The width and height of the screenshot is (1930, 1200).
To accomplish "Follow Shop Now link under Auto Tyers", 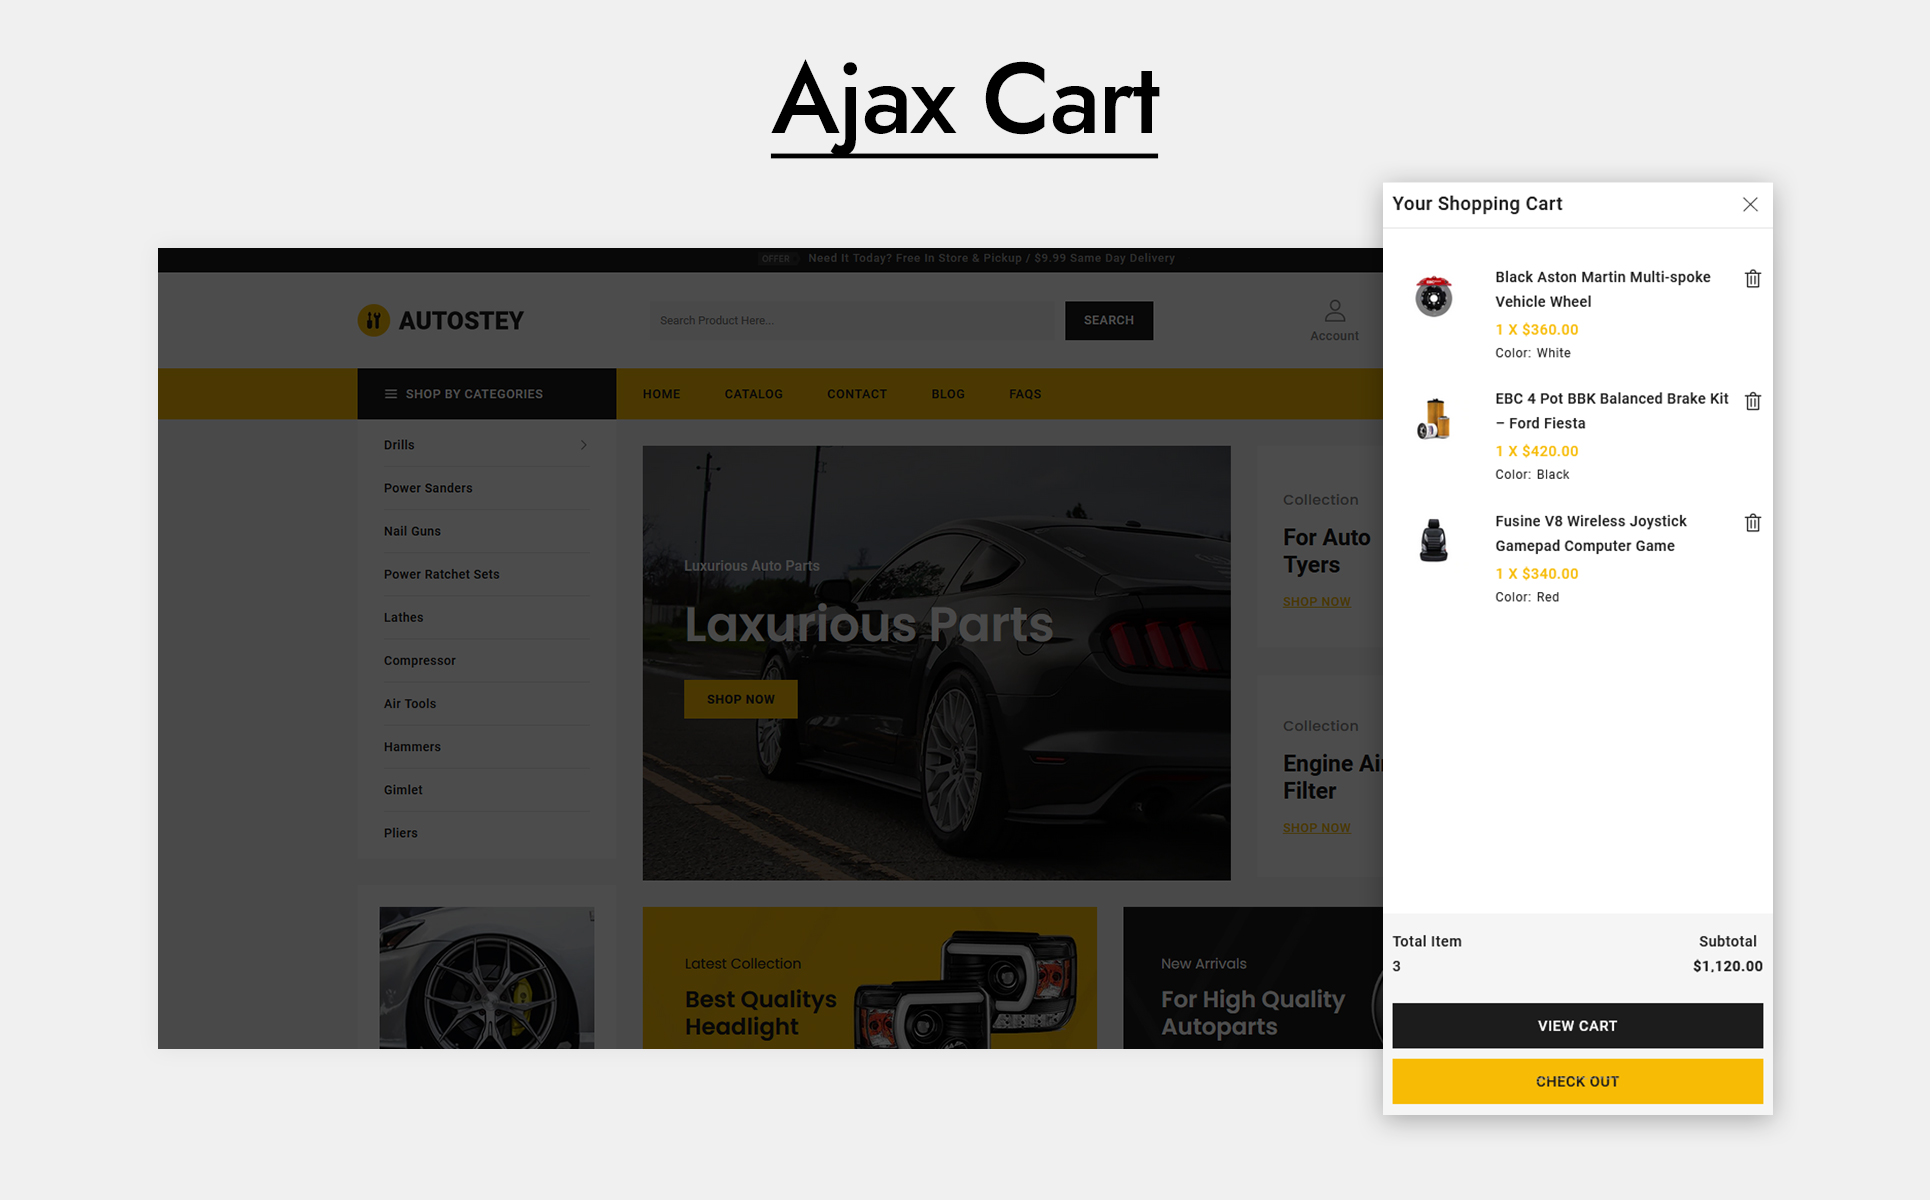I will pos(1316,602).
